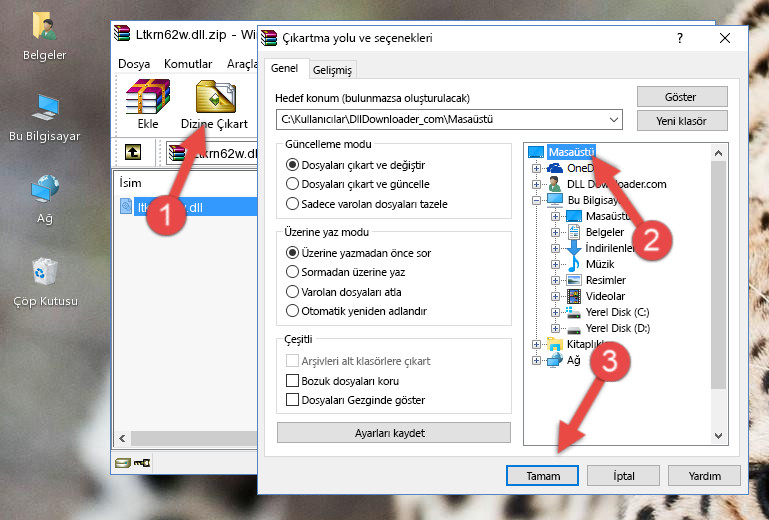The width and height of the screenshot is (769, 520).
Task: Expand the Yerel Disk (C:) node
Action: pos(555,312)
